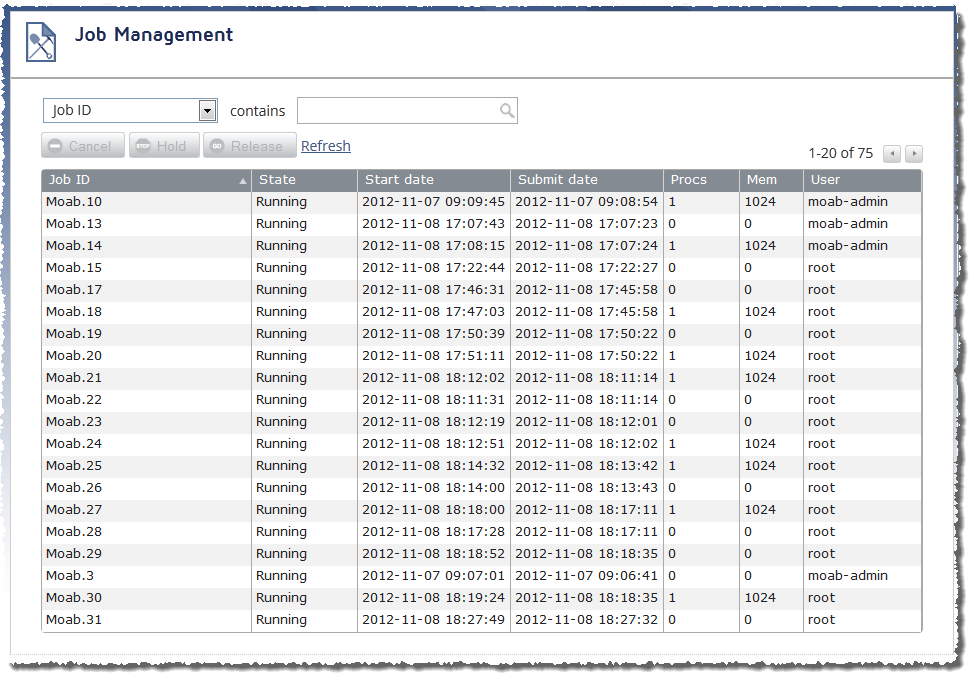This screenshot has height=684, width=976.
Task: Click root user in Moab.31 row
Action: pos(822,619)
